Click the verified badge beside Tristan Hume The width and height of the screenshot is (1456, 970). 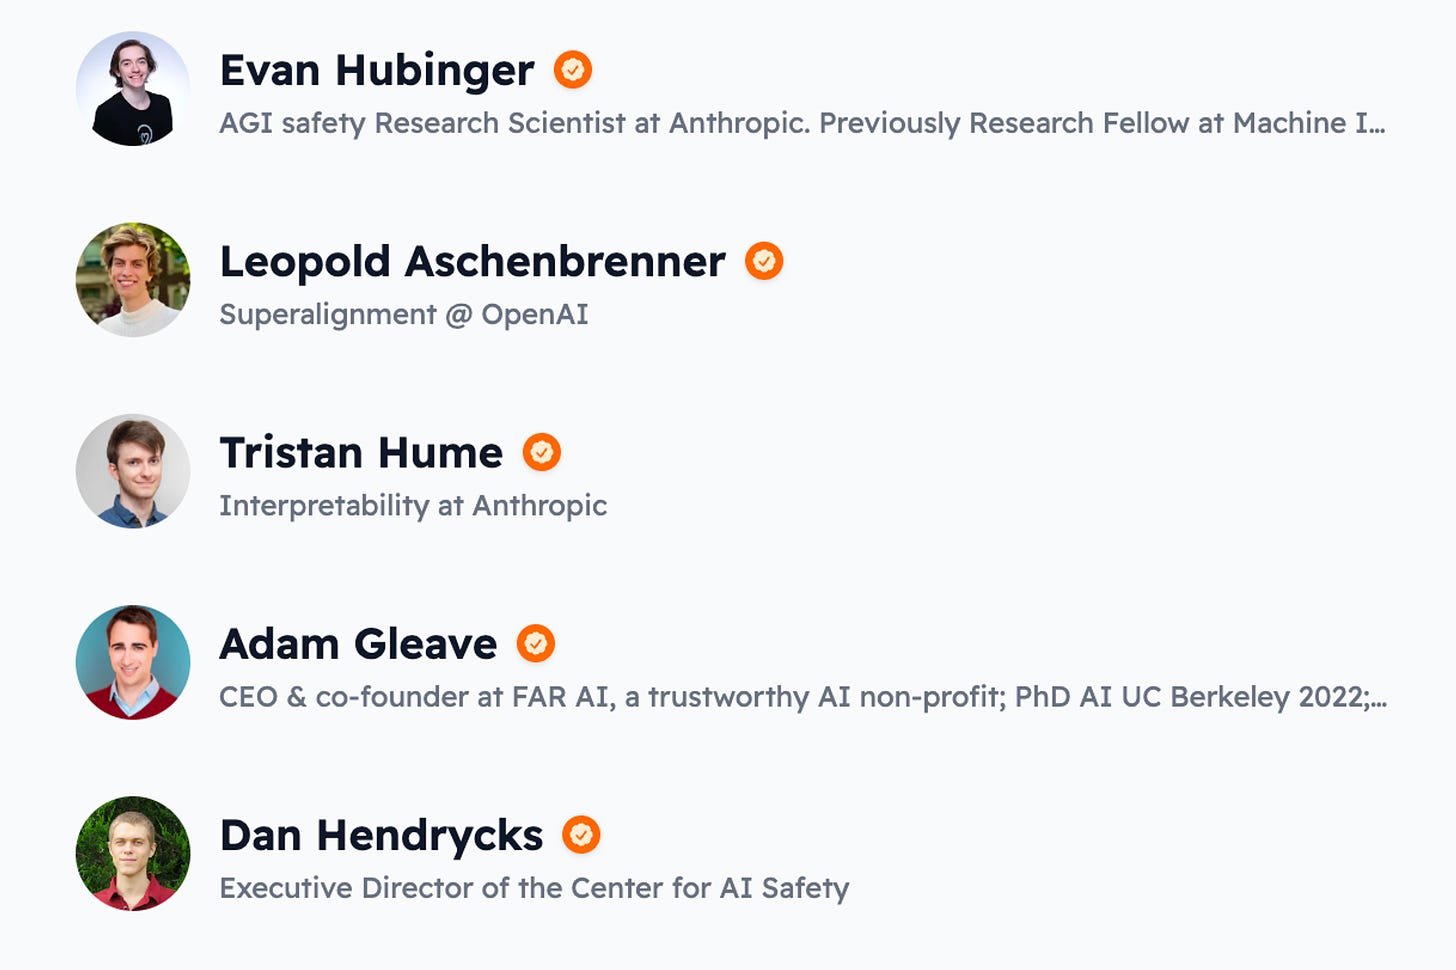coord(542,452)
